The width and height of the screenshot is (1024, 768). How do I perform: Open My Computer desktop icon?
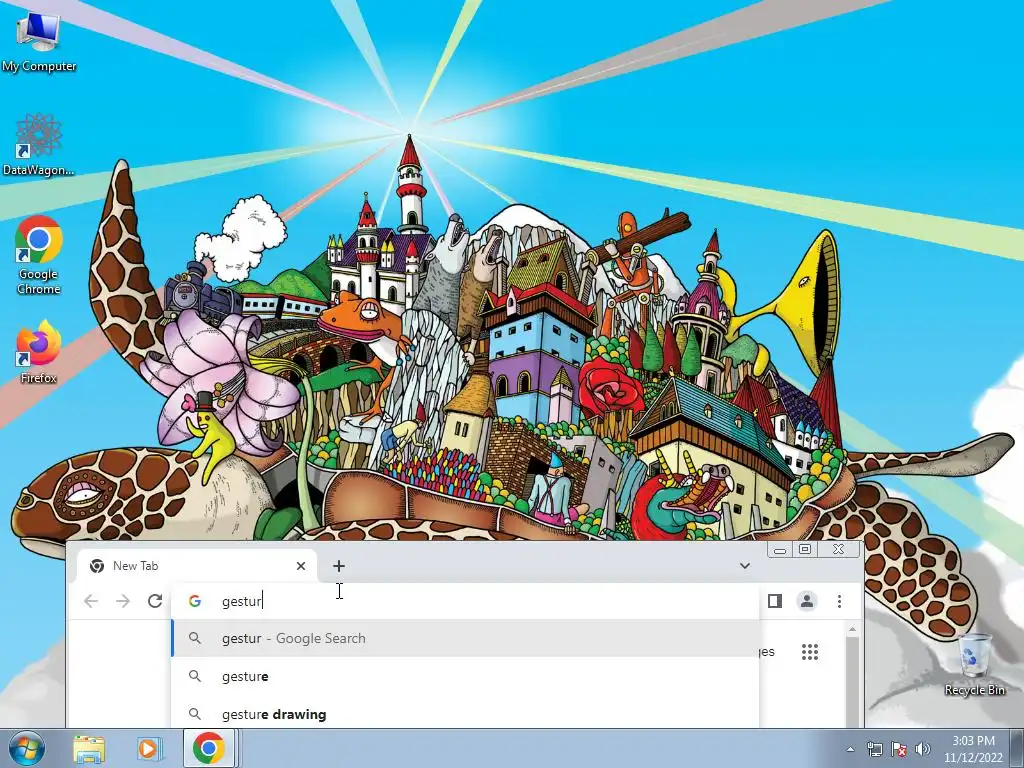click(38, 41)
